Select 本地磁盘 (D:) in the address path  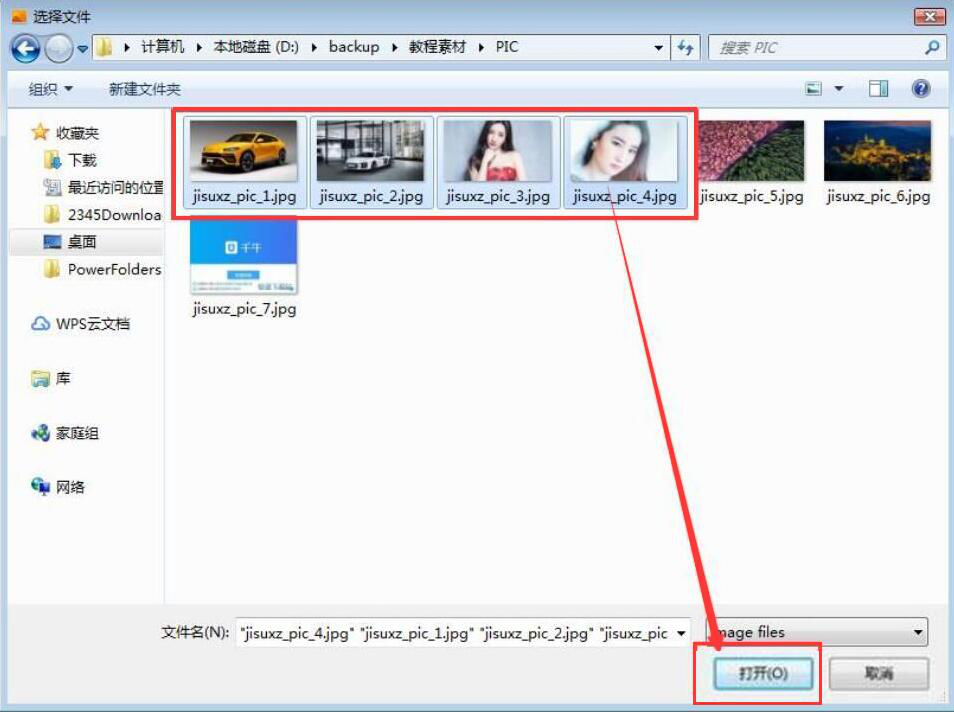256,47
